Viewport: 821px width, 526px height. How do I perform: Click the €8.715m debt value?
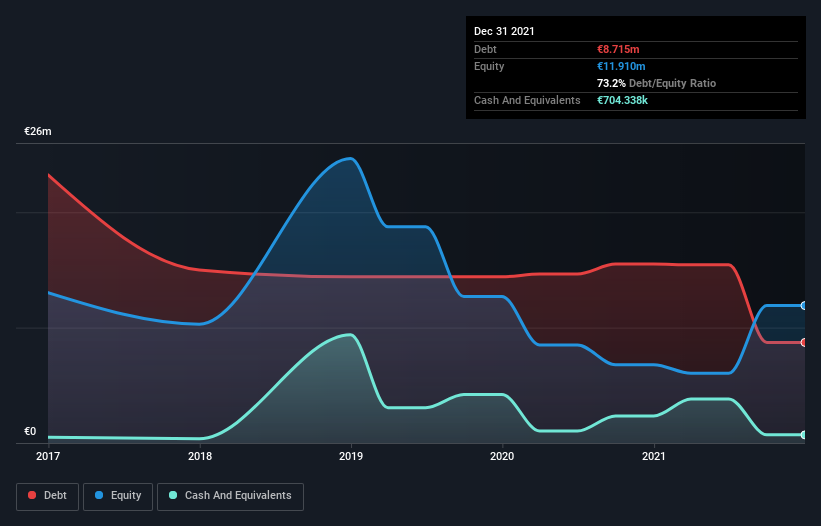click(x=618, y=49)
